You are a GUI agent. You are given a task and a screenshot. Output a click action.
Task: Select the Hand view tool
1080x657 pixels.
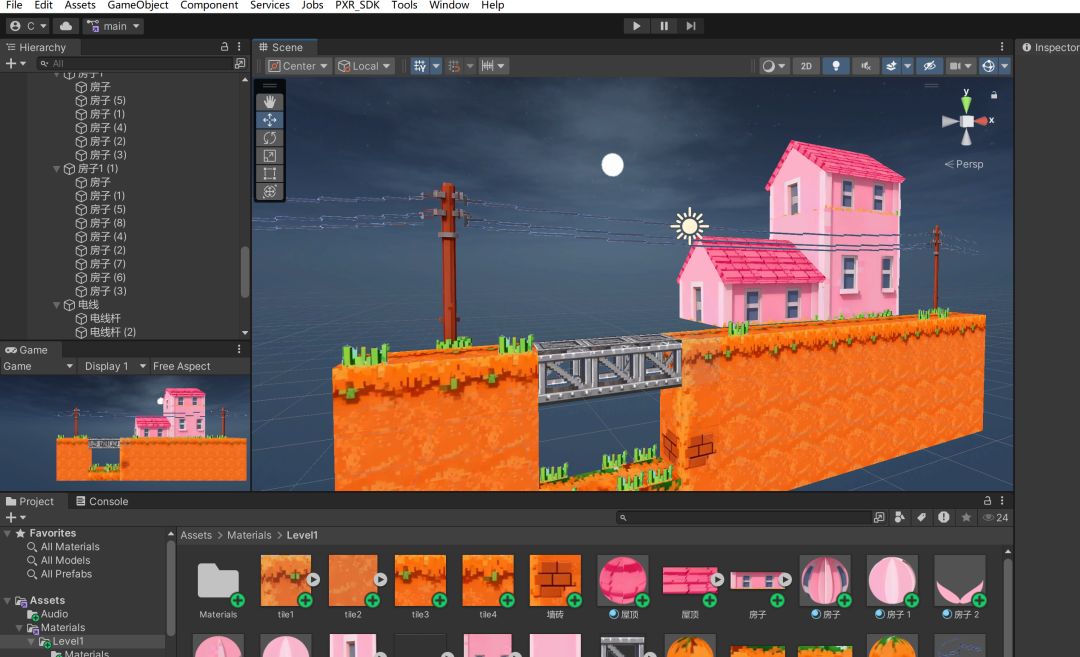point(270,102)
